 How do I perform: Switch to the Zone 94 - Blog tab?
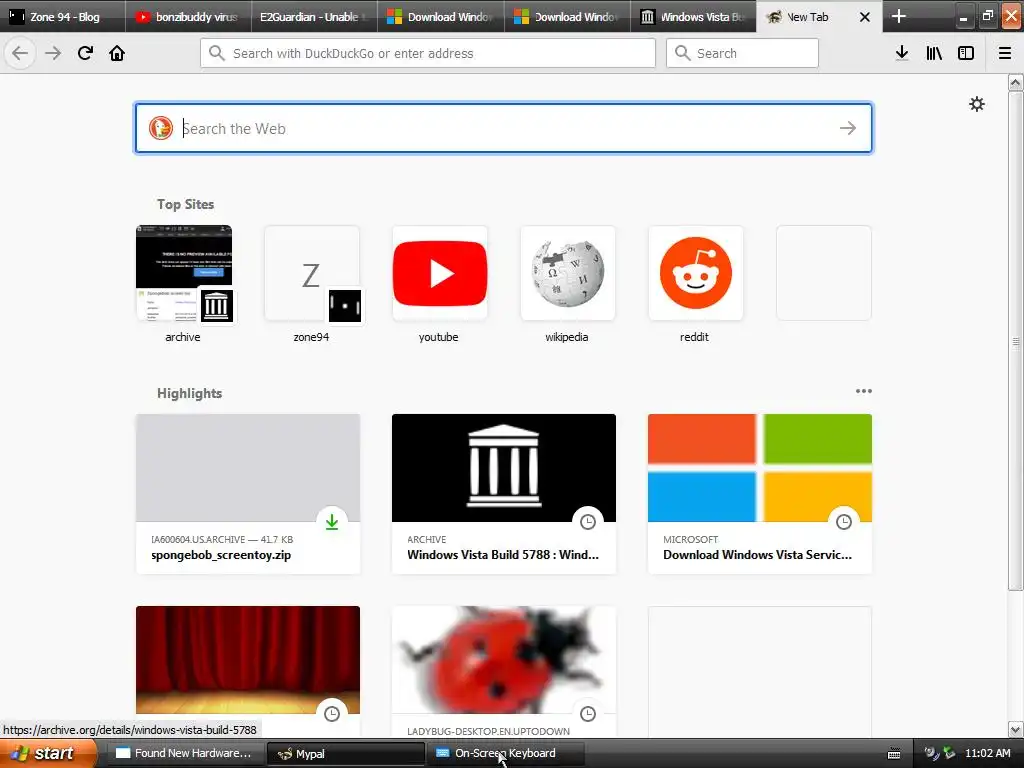tap(63, 16)
